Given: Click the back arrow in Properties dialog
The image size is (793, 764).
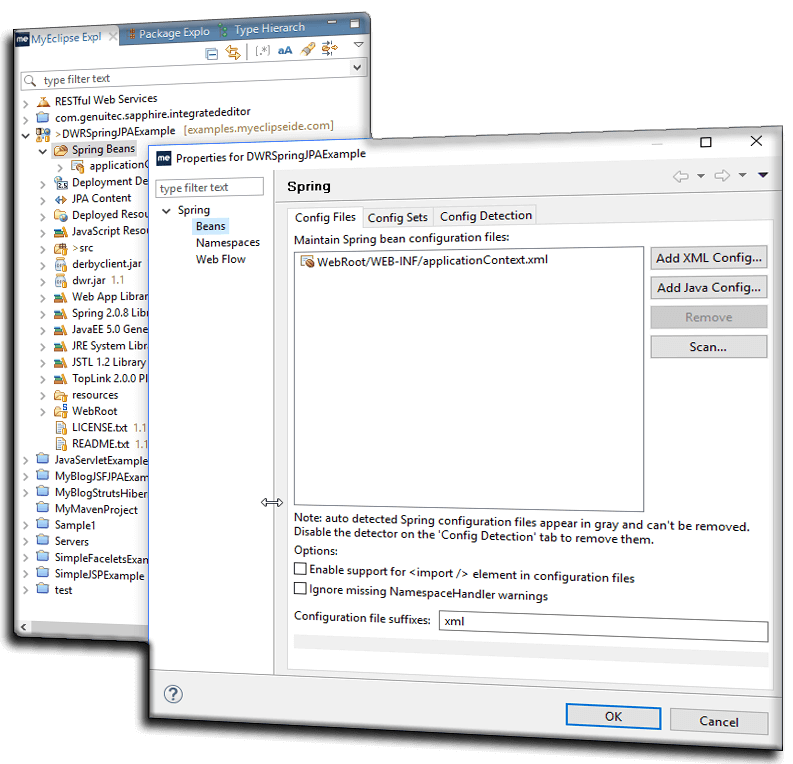Looking at the screenshot, I should 681,176.
